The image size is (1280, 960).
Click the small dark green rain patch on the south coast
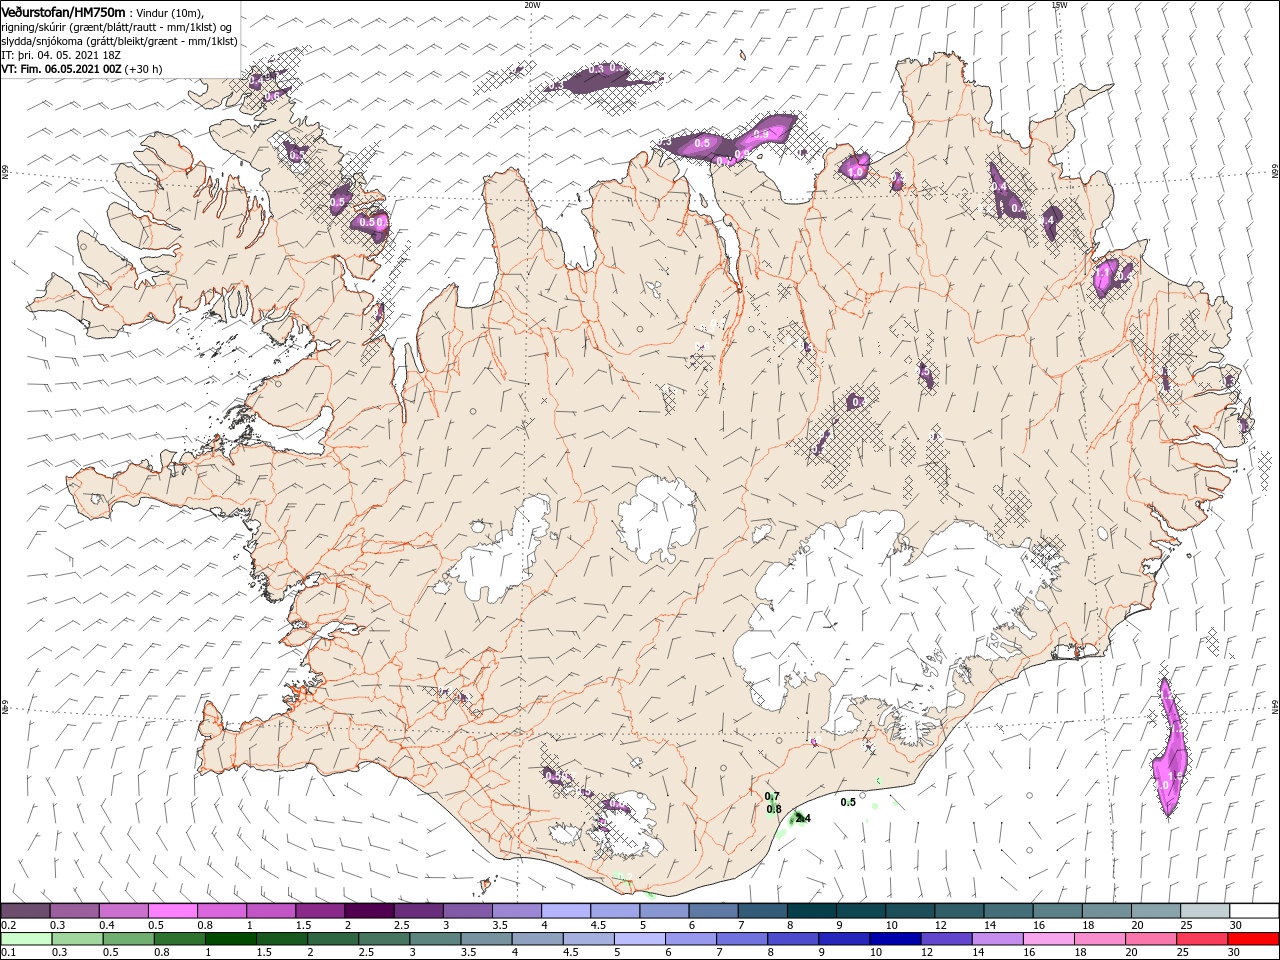coord(797,819)
